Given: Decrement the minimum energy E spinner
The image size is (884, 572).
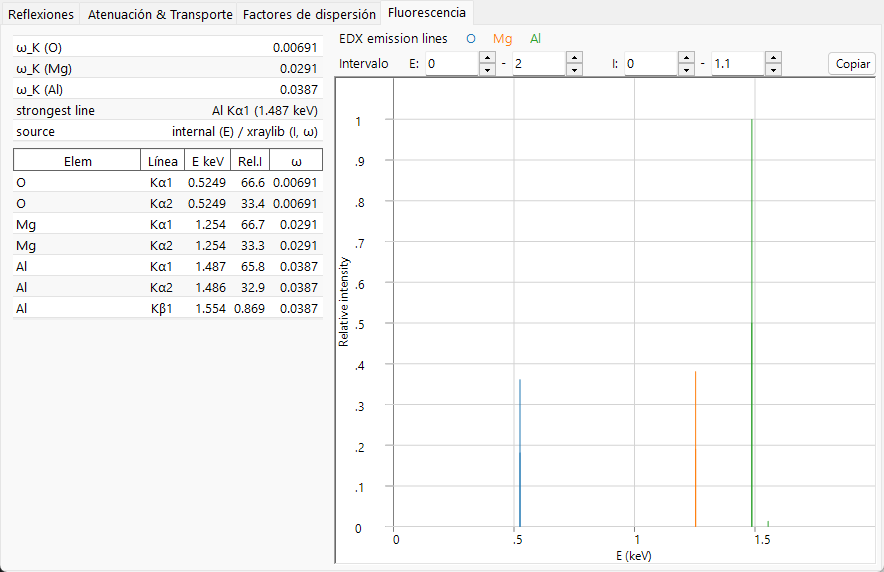Looking at the screenshot, I should (x=487, y=69).
